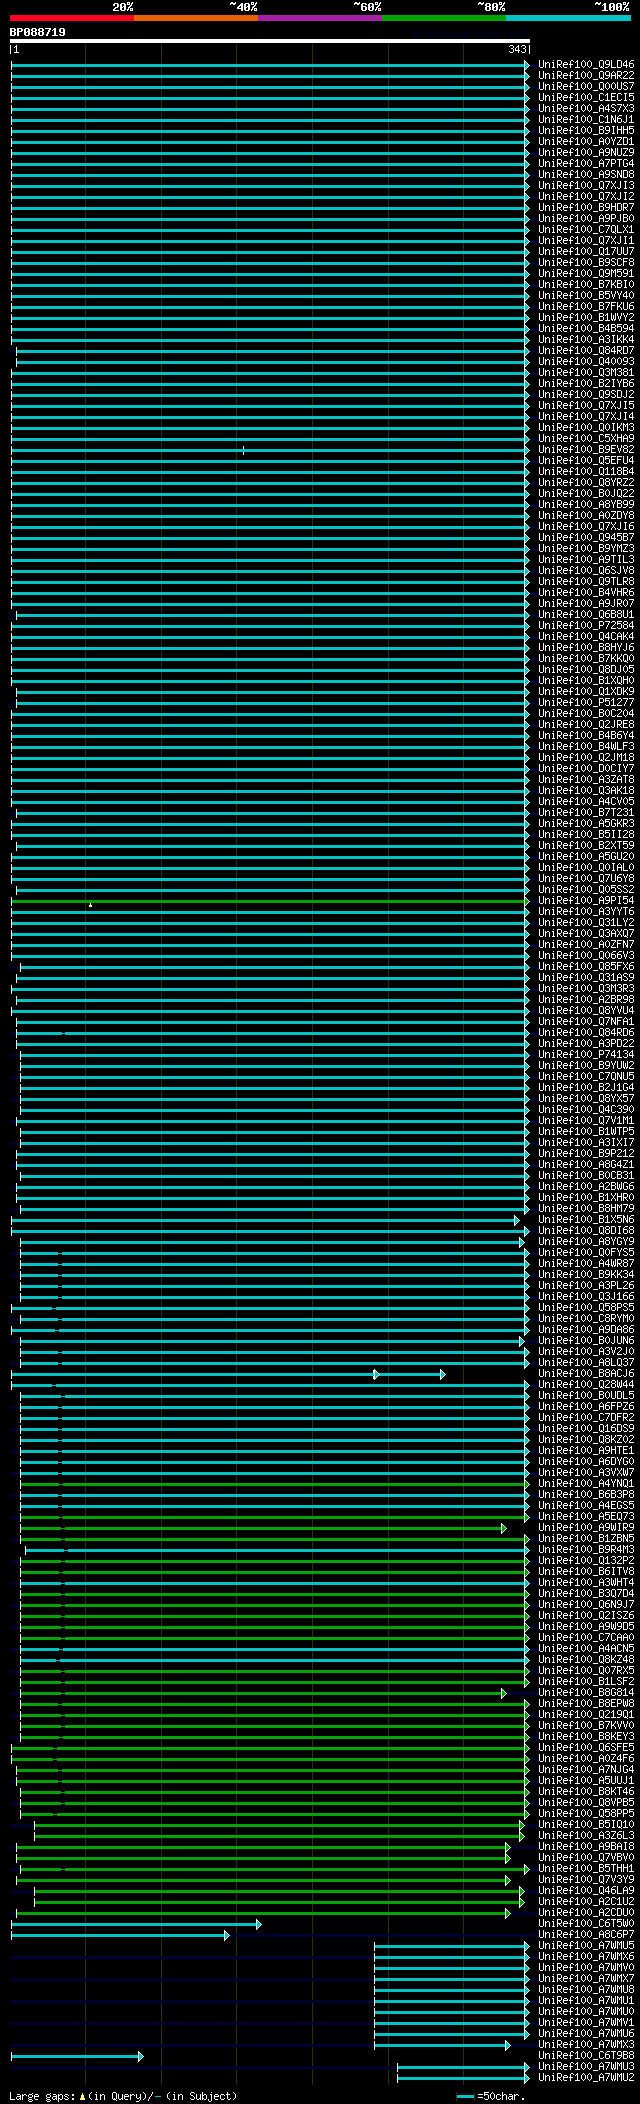640x2104 pixels.
Task: Click hit label UniRef100_A7WMU5
Action: pyautogui.click(x=586, y=1945)
